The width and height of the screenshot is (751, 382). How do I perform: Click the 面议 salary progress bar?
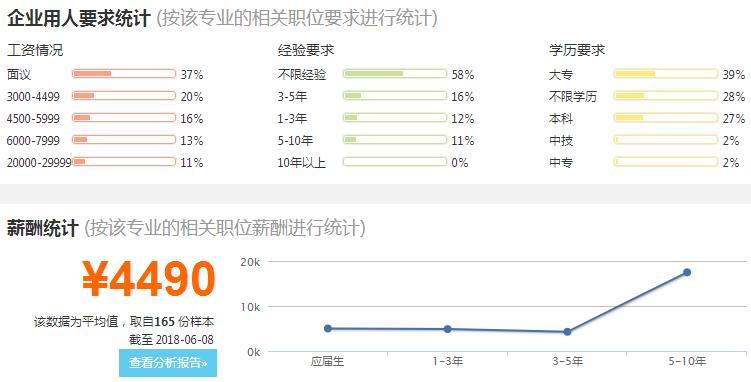[124, 74]
